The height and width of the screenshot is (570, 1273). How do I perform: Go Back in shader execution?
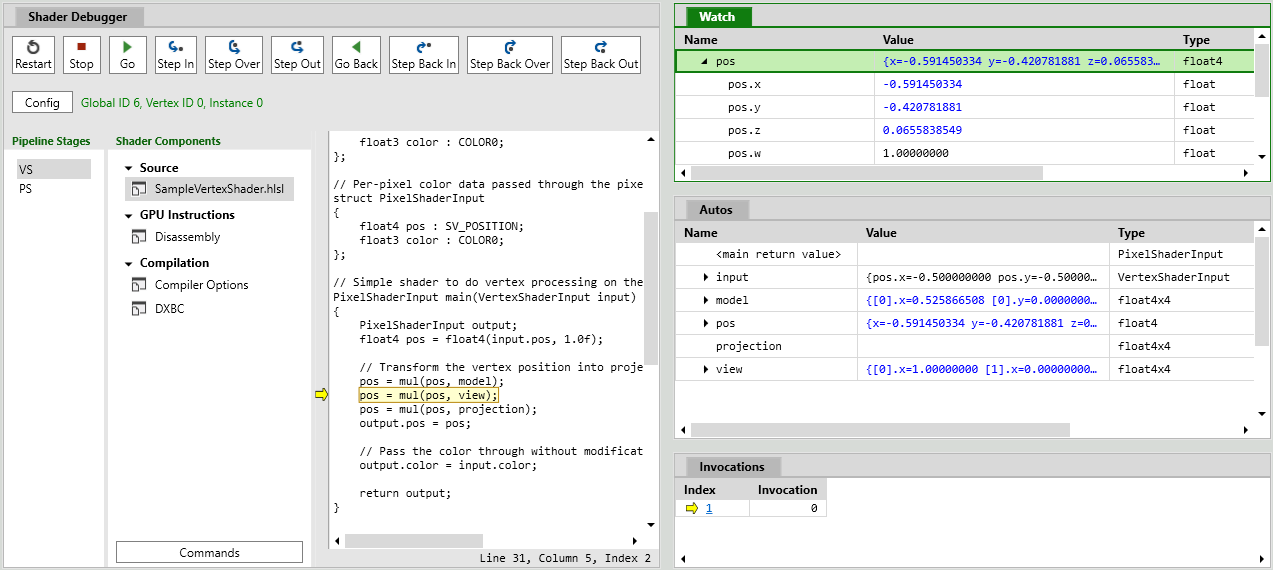pyautogui.click(x=356, y=55)
